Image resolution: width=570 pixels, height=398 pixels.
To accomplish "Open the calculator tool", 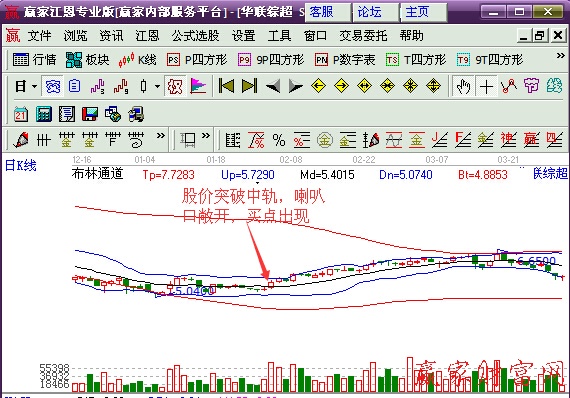I will click(44, 114).
